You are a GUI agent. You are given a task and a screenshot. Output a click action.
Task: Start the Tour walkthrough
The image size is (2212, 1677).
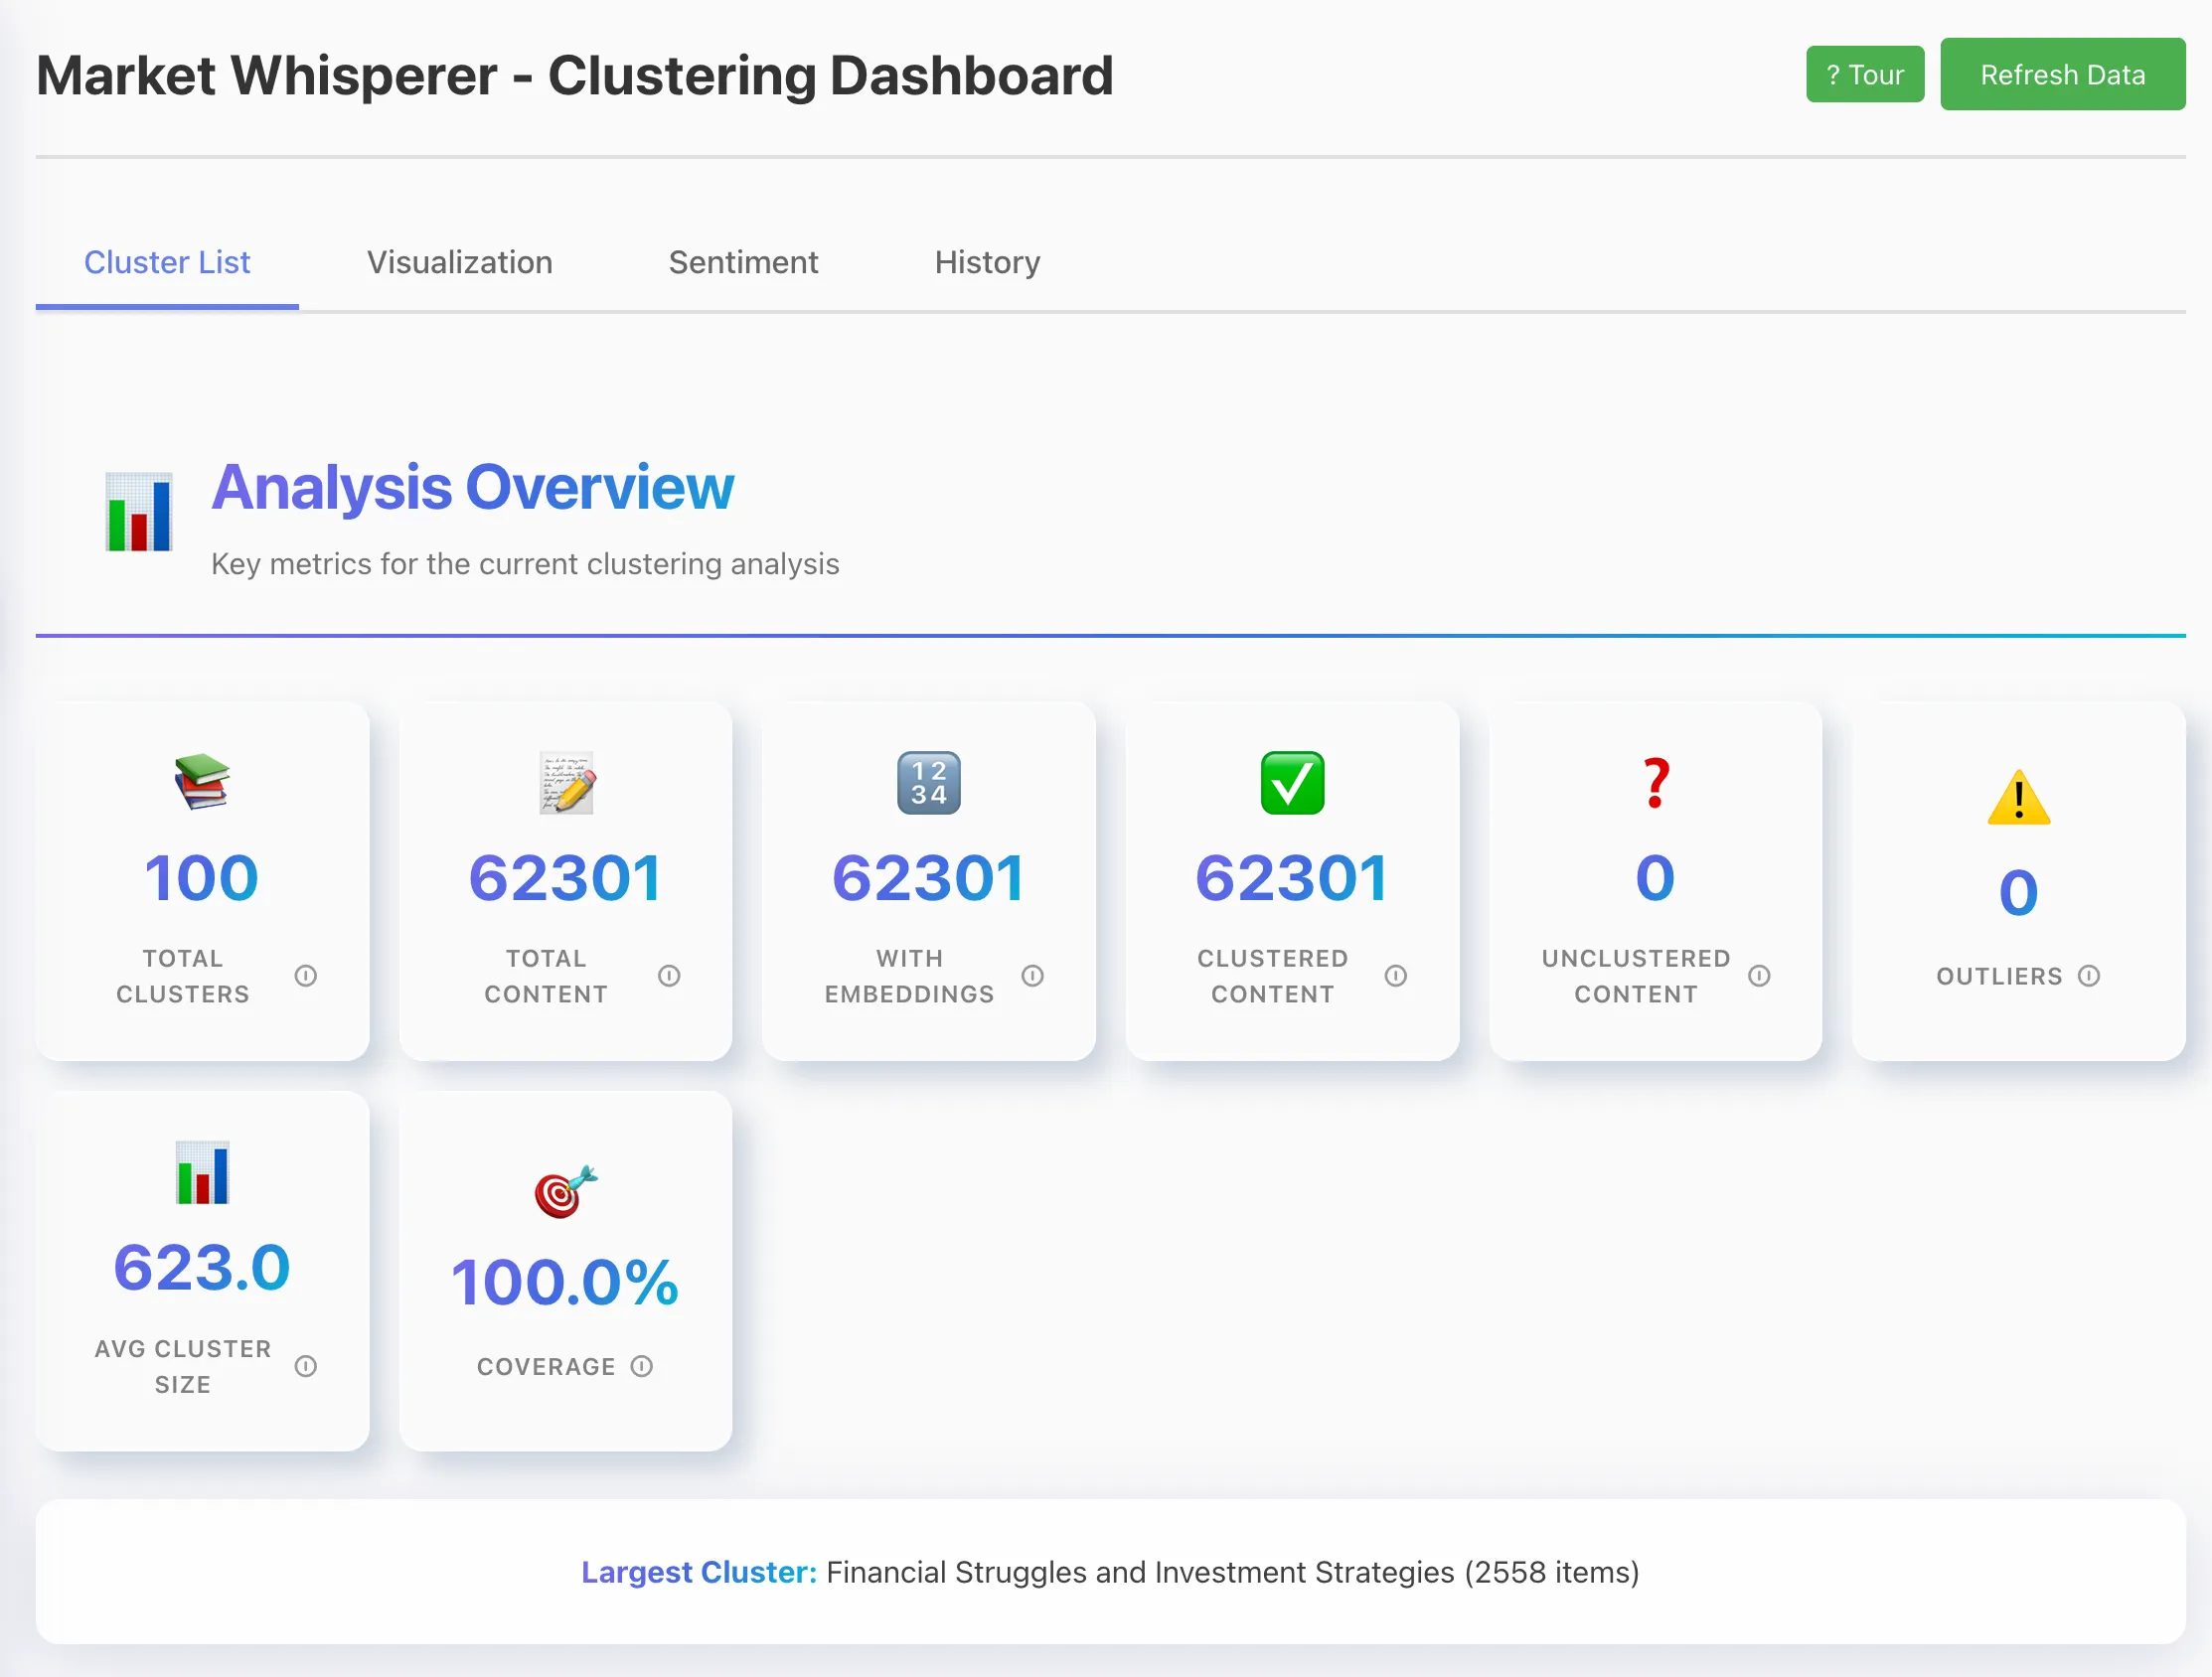coord(1864,75)
